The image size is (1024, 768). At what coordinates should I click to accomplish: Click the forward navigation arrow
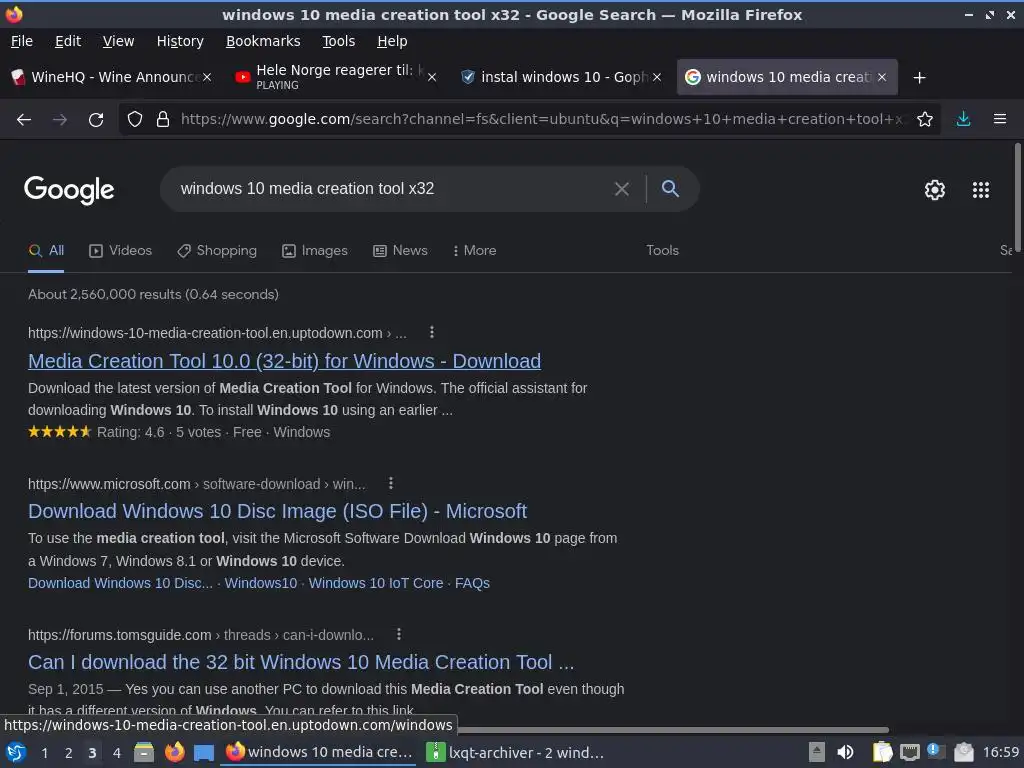(x=59, y=120)
